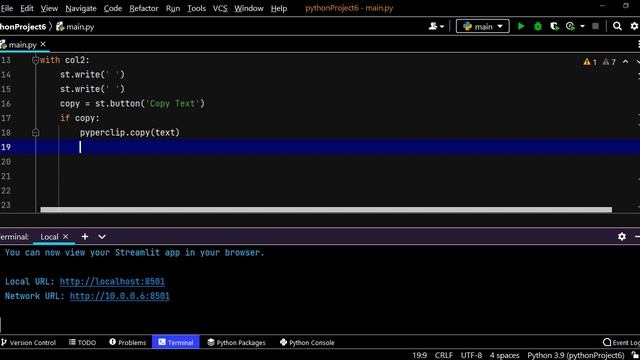Open the Refactor menu
Viewport: 640px width, 360px height.
[144, 8]
